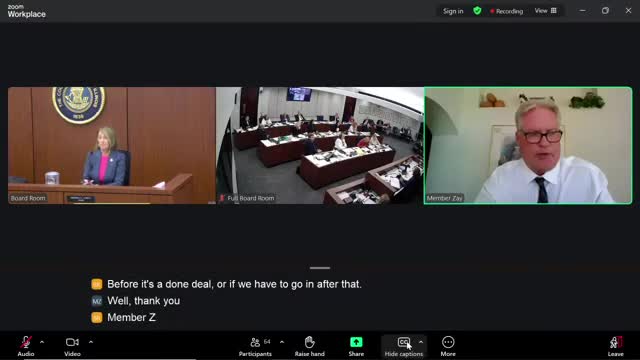The width and height of the screenshot is (640, 360).
Task: Click the green encryption shield icon
Action: point(477,11)
